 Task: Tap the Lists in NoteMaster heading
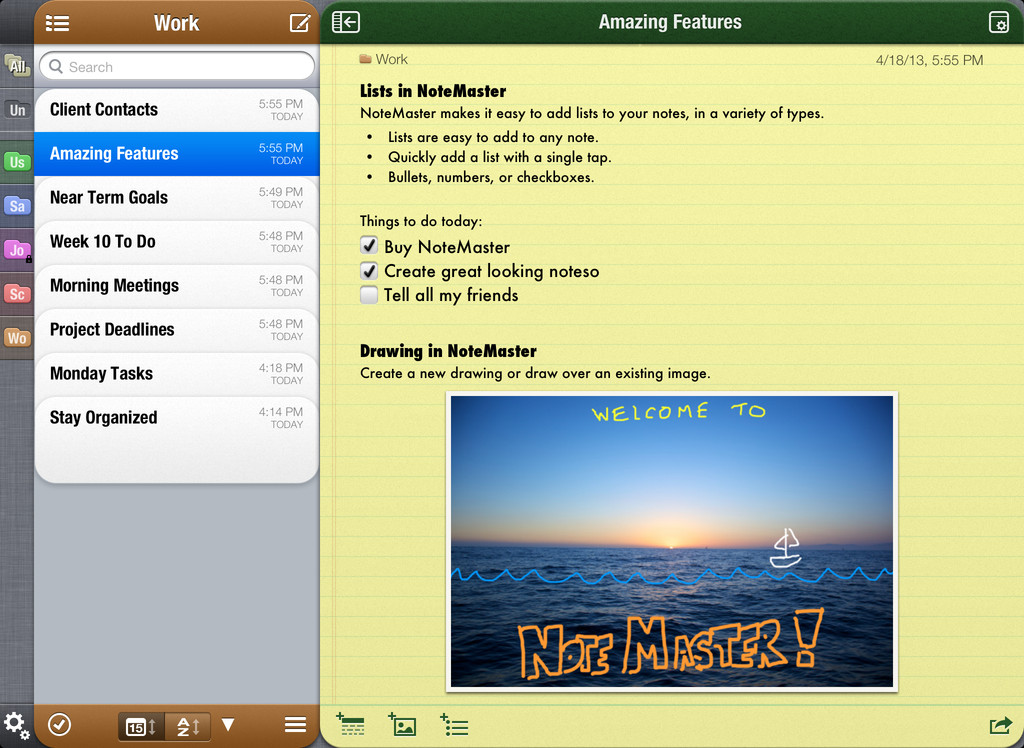(433, 91)
